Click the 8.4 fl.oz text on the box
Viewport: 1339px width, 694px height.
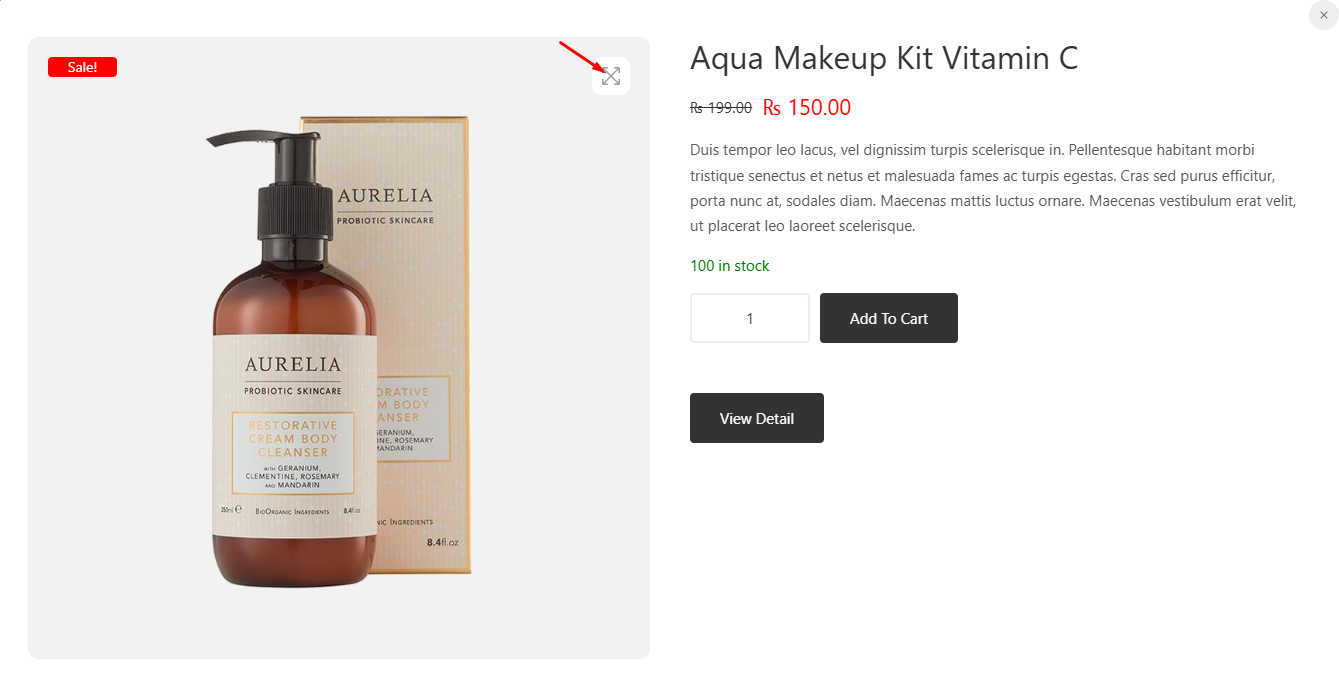(x=442, y=542)
